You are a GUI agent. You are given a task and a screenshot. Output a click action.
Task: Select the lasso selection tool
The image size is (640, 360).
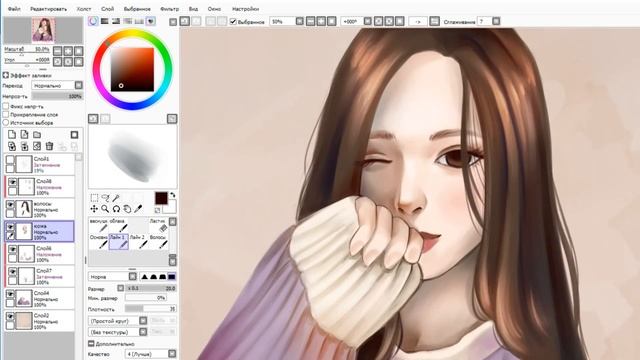[105, 198]
